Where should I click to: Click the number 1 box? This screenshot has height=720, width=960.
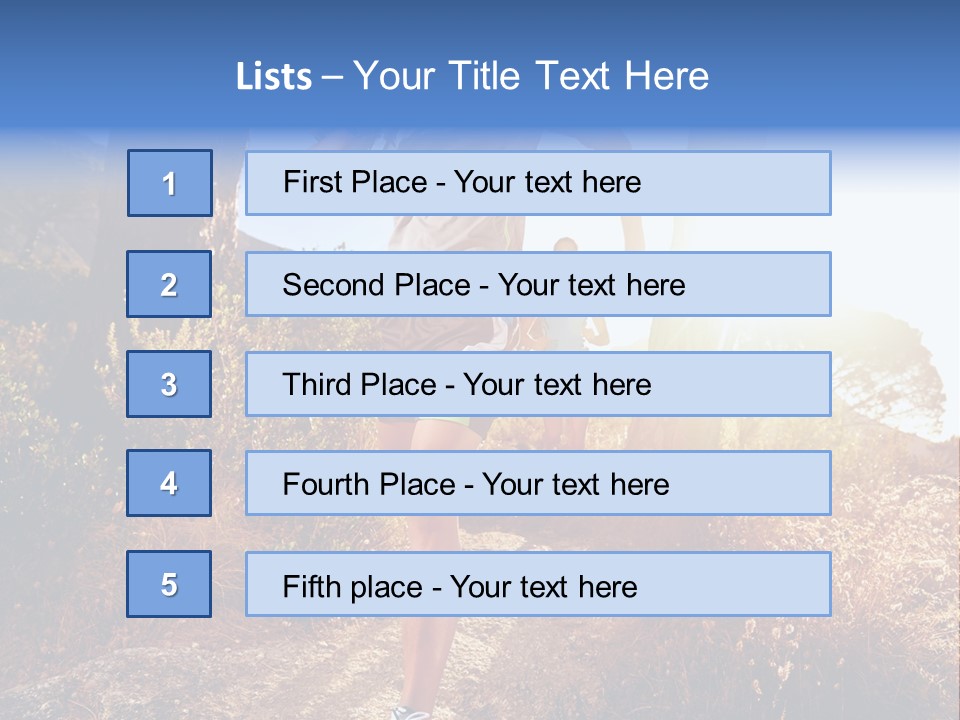click(x=170, y=183)
